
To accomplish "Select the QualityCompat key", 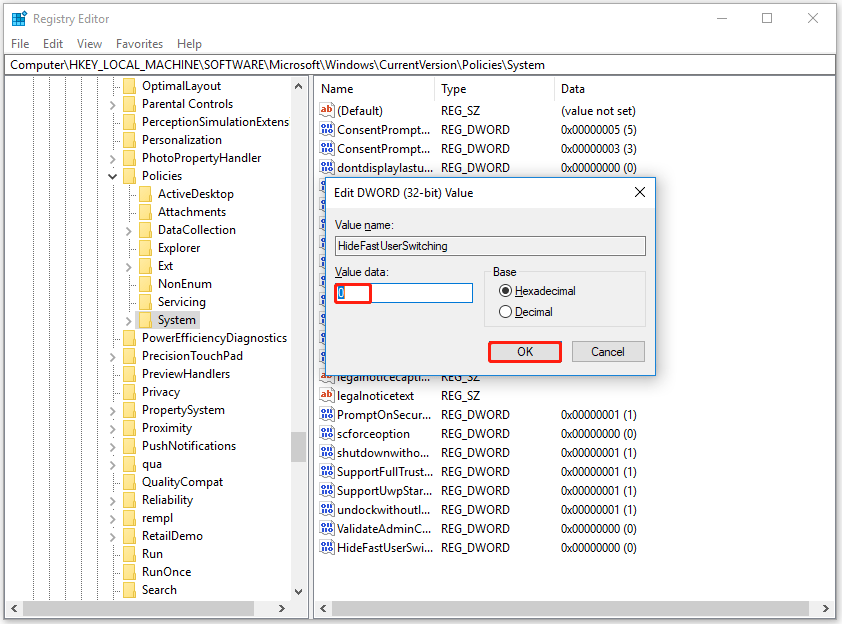I will tap(182, 482).
